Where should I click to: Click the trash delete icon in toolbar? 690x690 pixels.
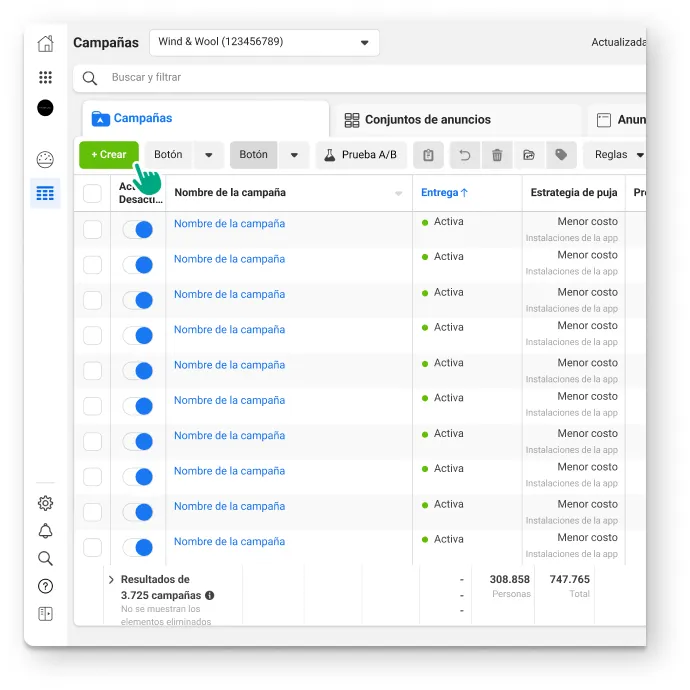497,155
